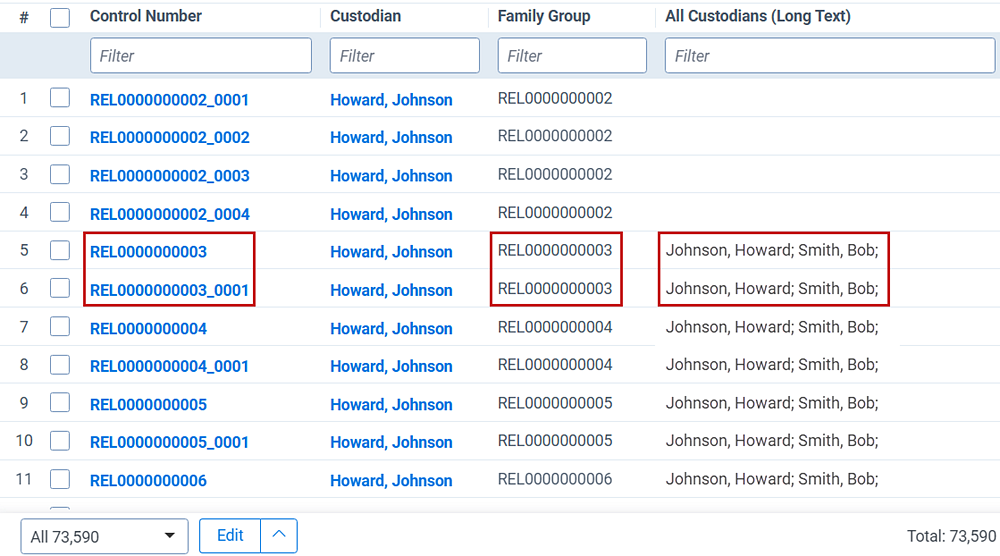Expand the Edit button's caret menu
1000x556 pixels.
279,536
